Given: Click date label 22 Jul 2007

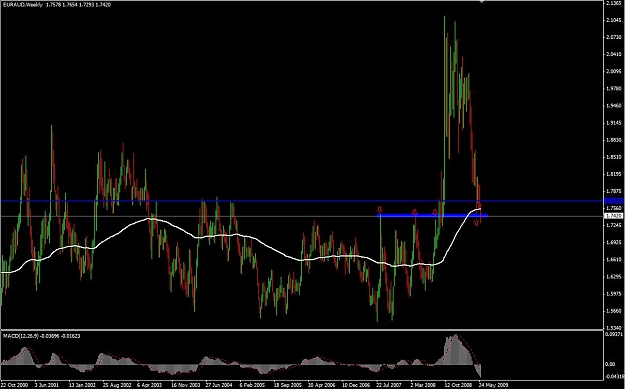Looking at the screenshot, I should (x=389, y=385).
